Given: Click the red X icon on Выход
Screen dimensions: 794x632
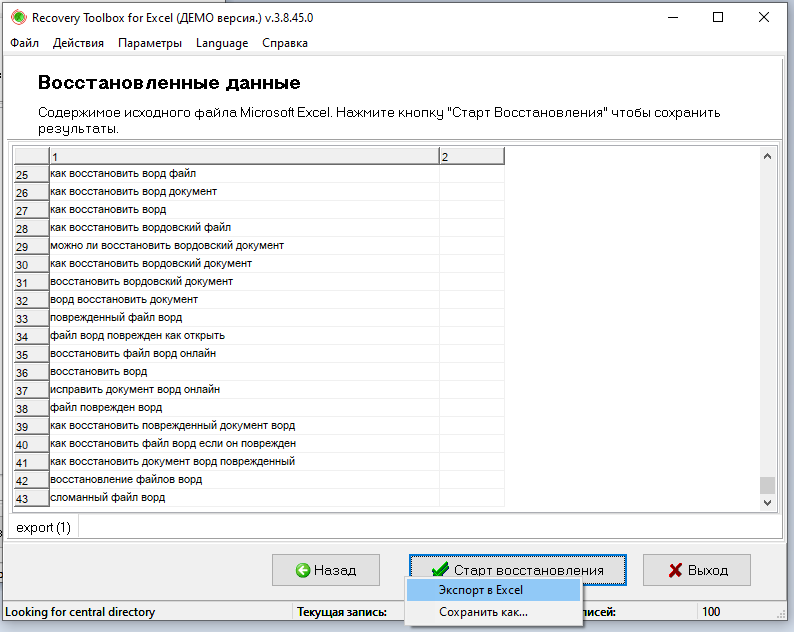Looking at the screenshot, I should [675, 570].
